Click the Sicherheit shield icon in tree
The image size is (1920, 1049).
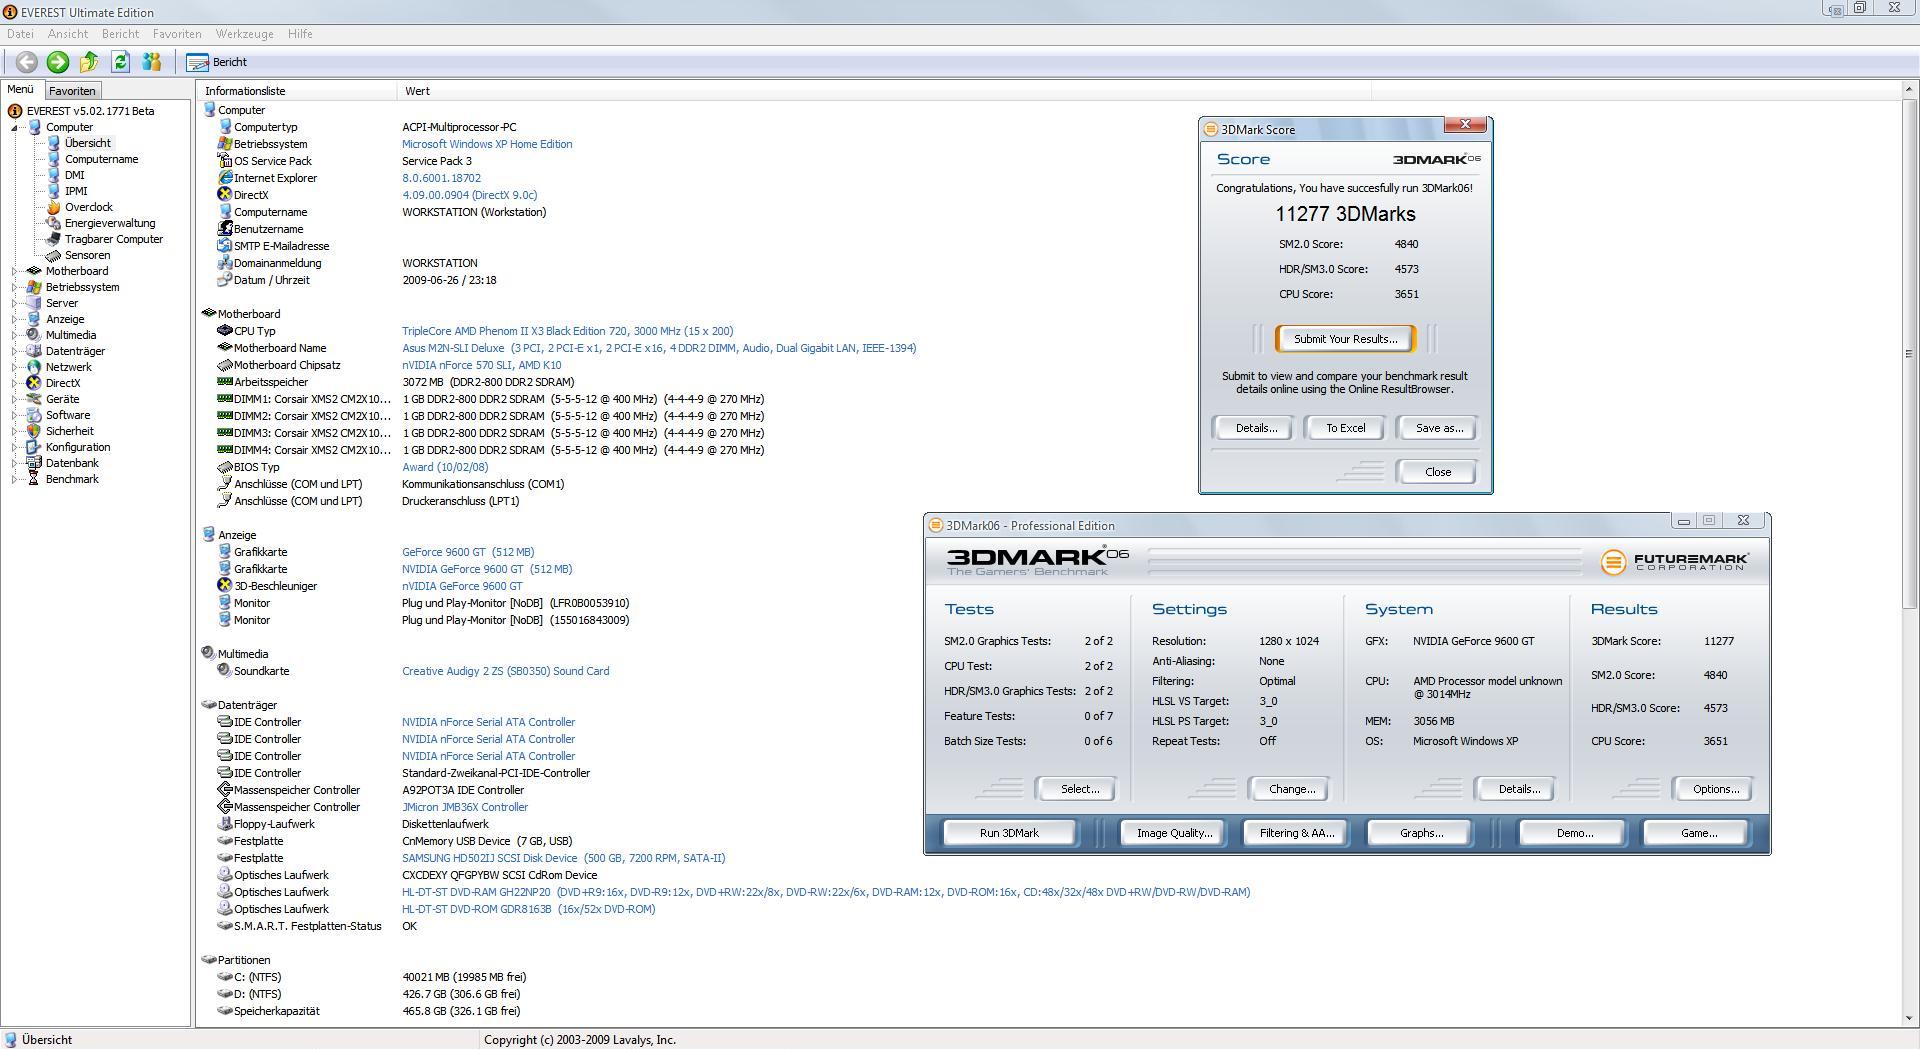tap(34, 431)
